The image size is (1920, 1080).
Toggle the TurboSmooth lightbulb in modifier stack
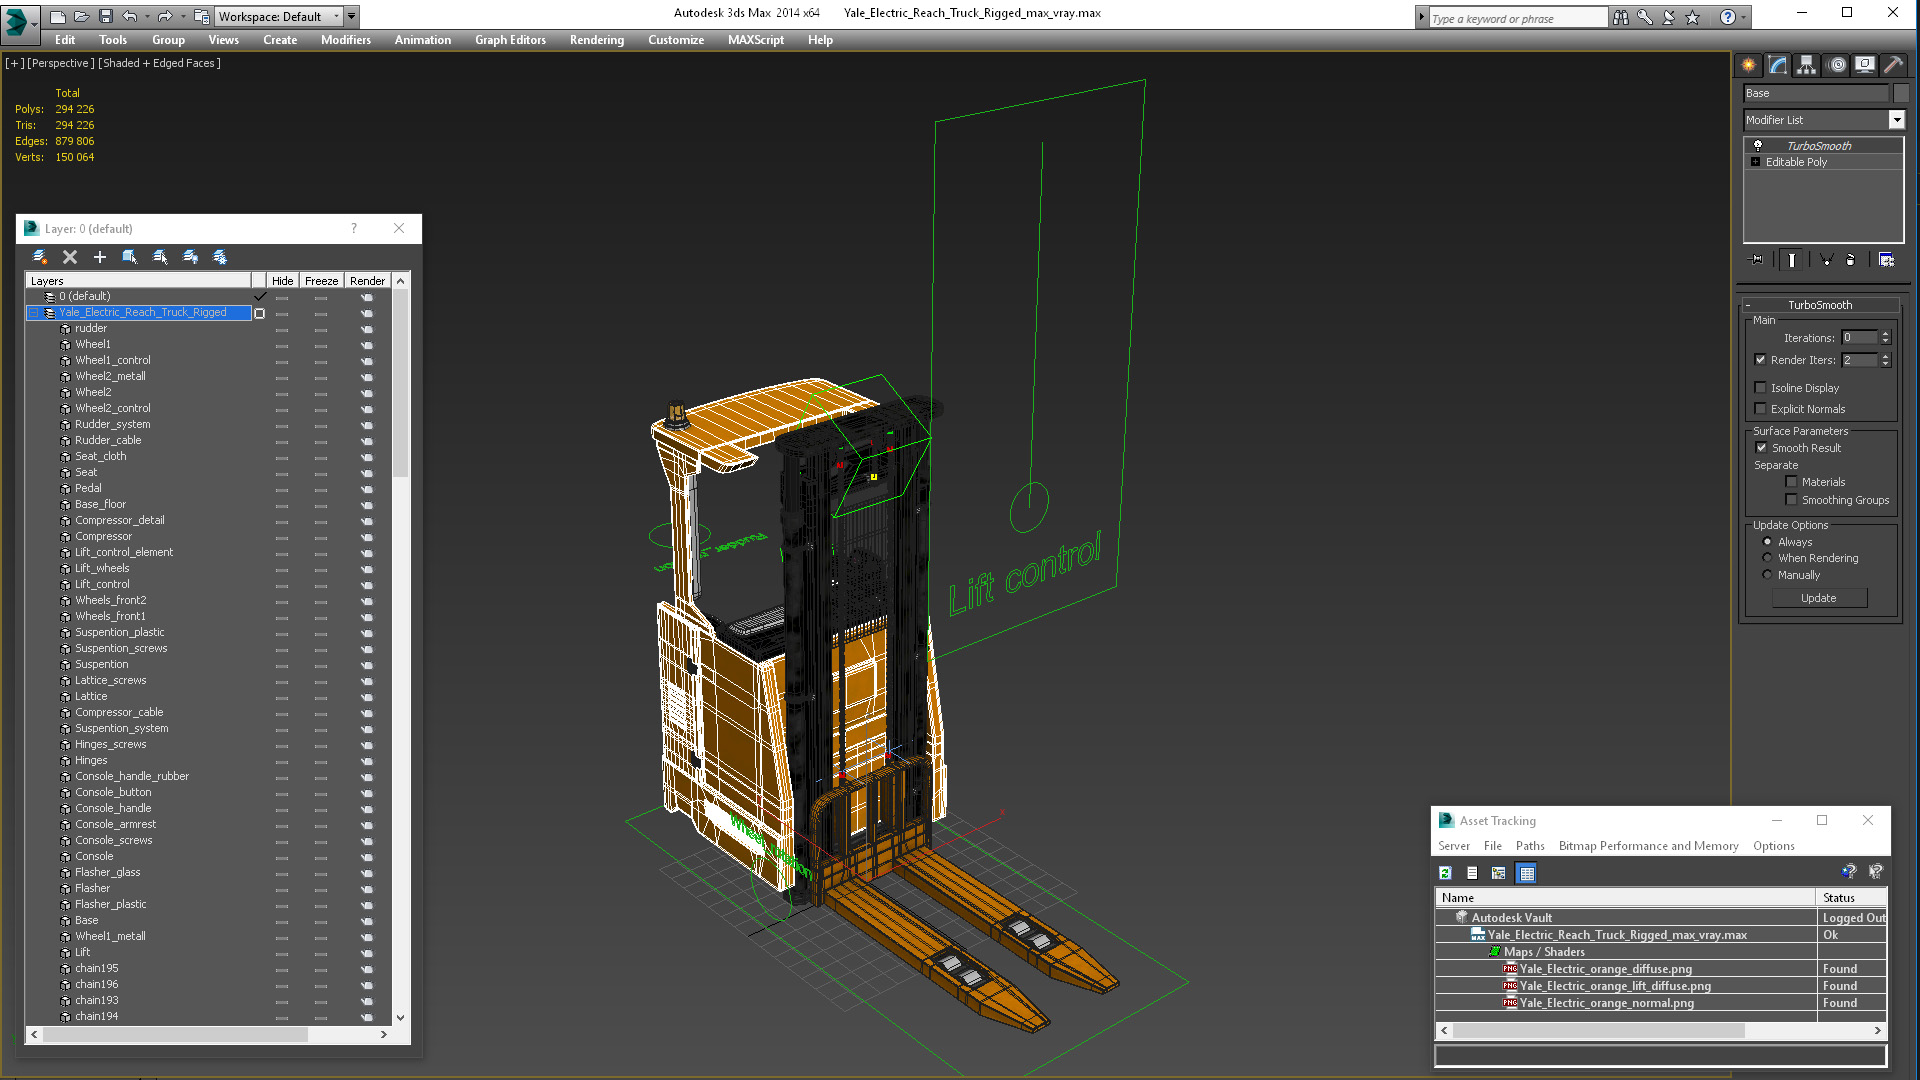[1758, 146]
